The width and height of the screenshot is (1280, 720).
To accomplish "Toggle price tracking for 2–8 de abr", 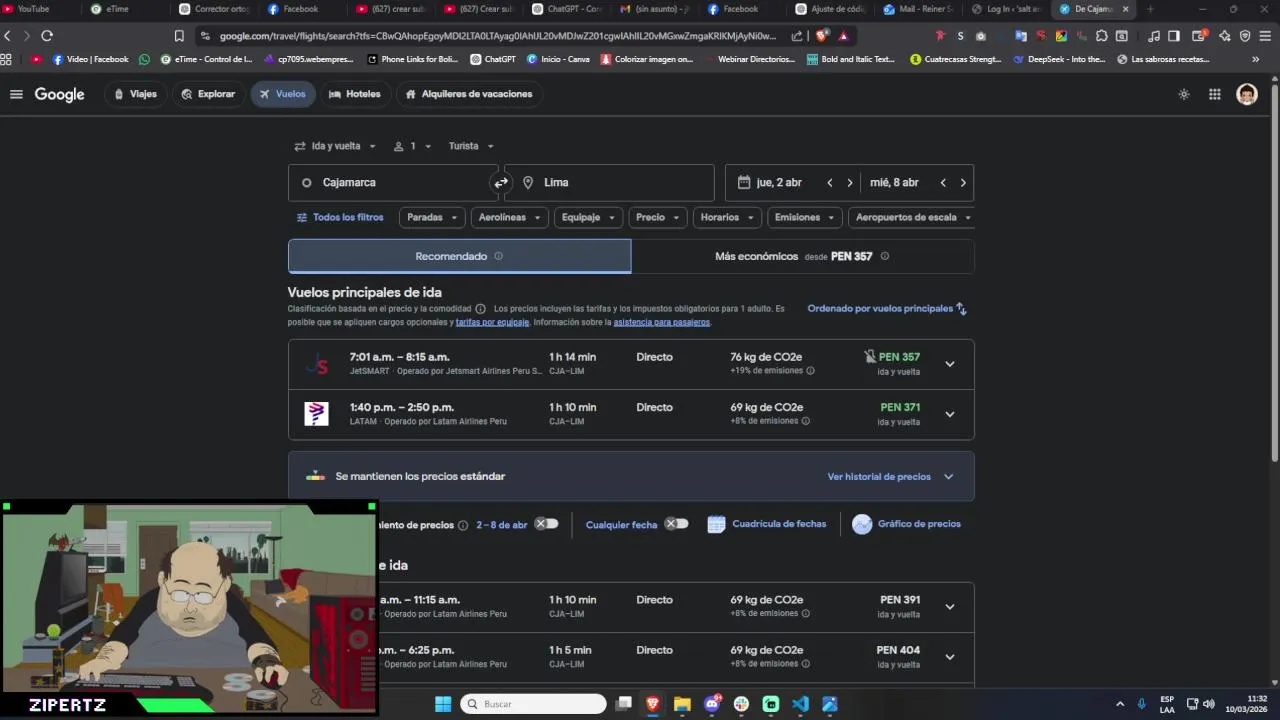I will click(x=546, y=524).
